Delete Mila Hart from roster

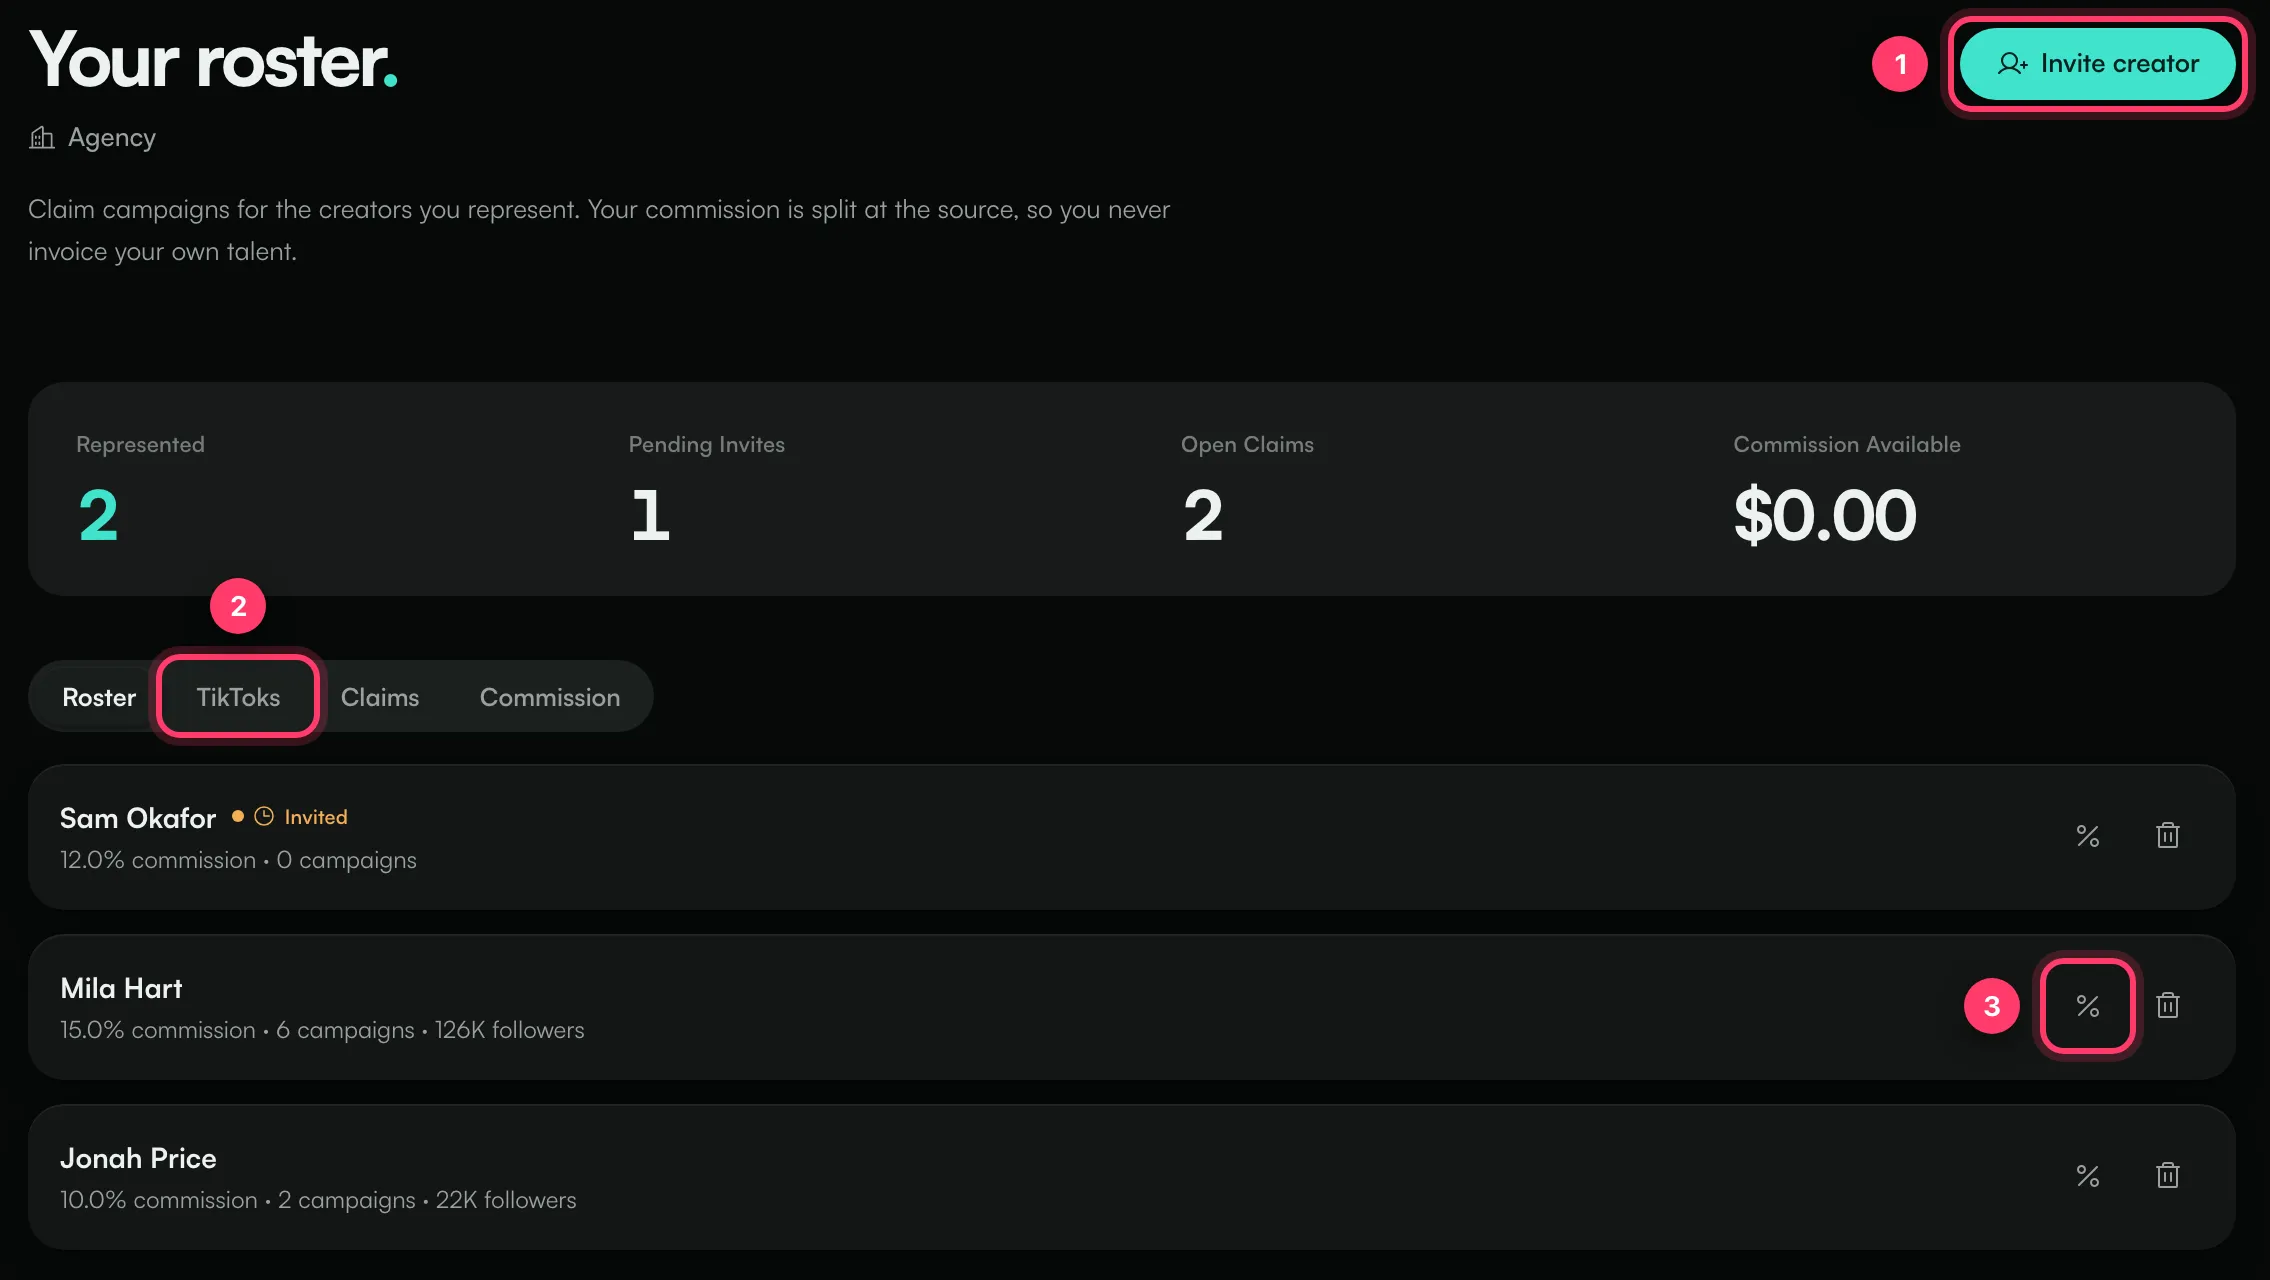2168,1006
